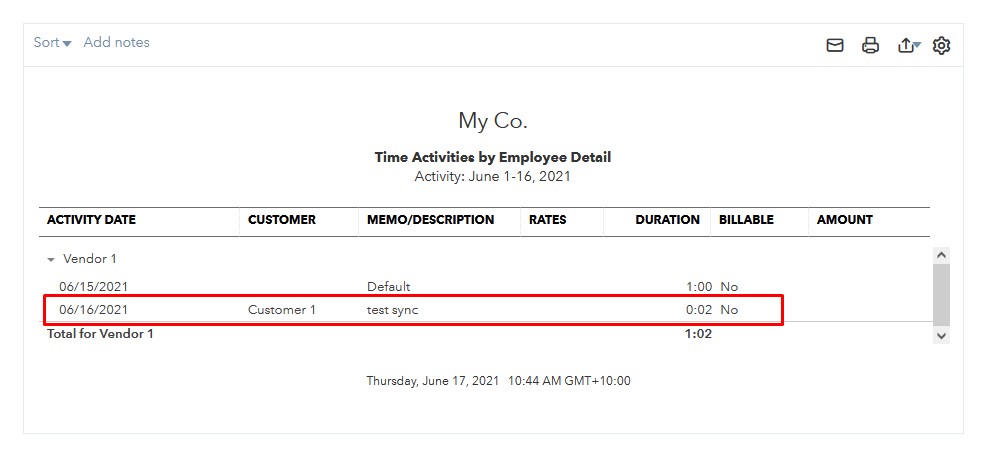Print the report using printer icon
This screenshot has height=460, width=998.
(x=870, y=45)
